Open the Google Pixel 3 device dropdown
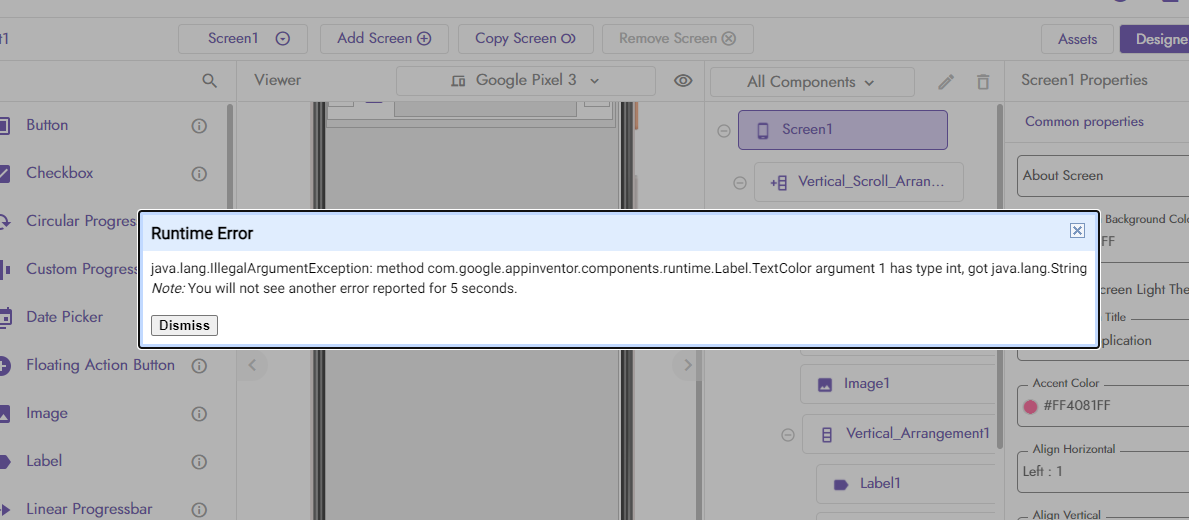 (525, 80)
